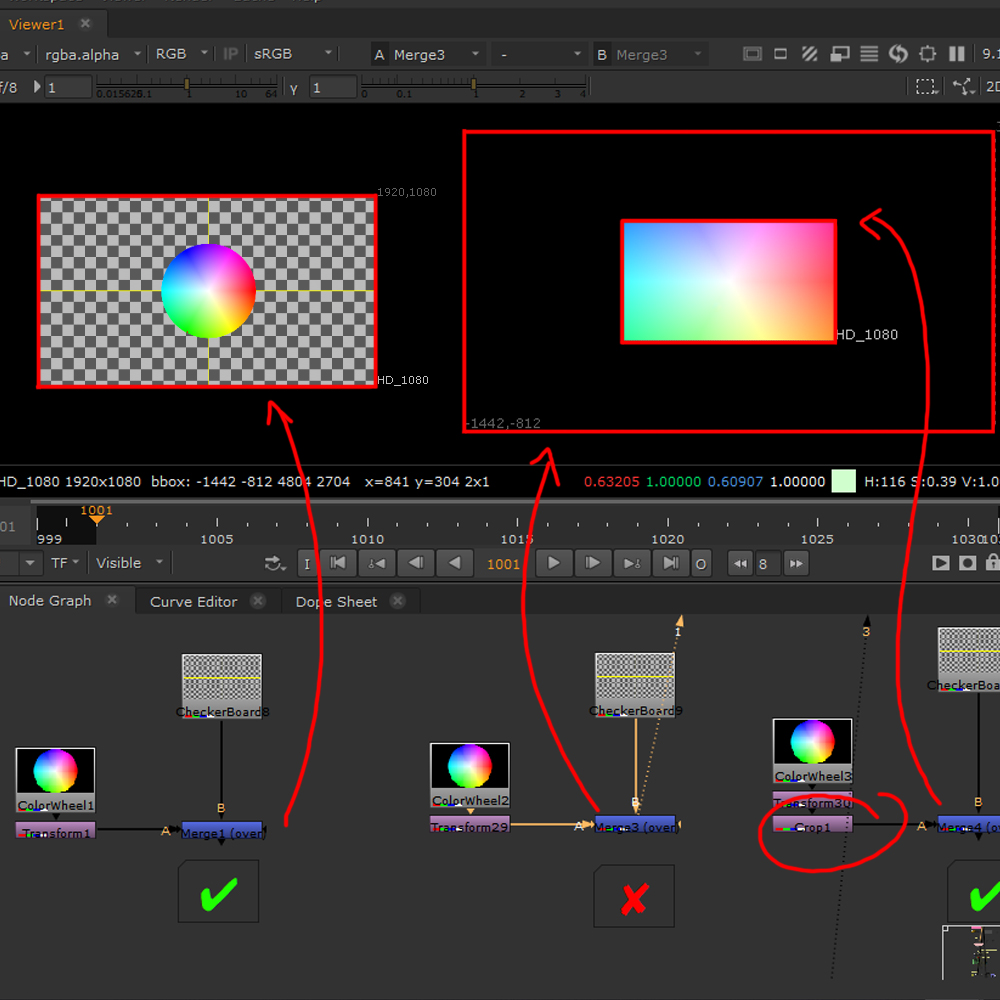Click the in point I button

click(x=307, y=564)
